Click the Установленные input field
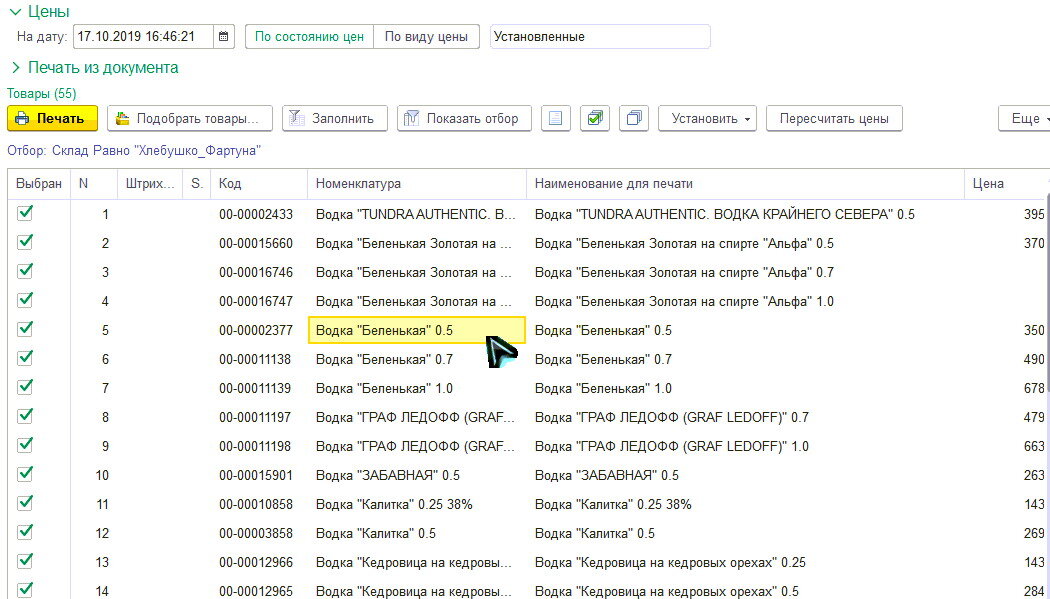This screenshot has width=1050, height=599. pyautogui.click(x=600, y=37)
